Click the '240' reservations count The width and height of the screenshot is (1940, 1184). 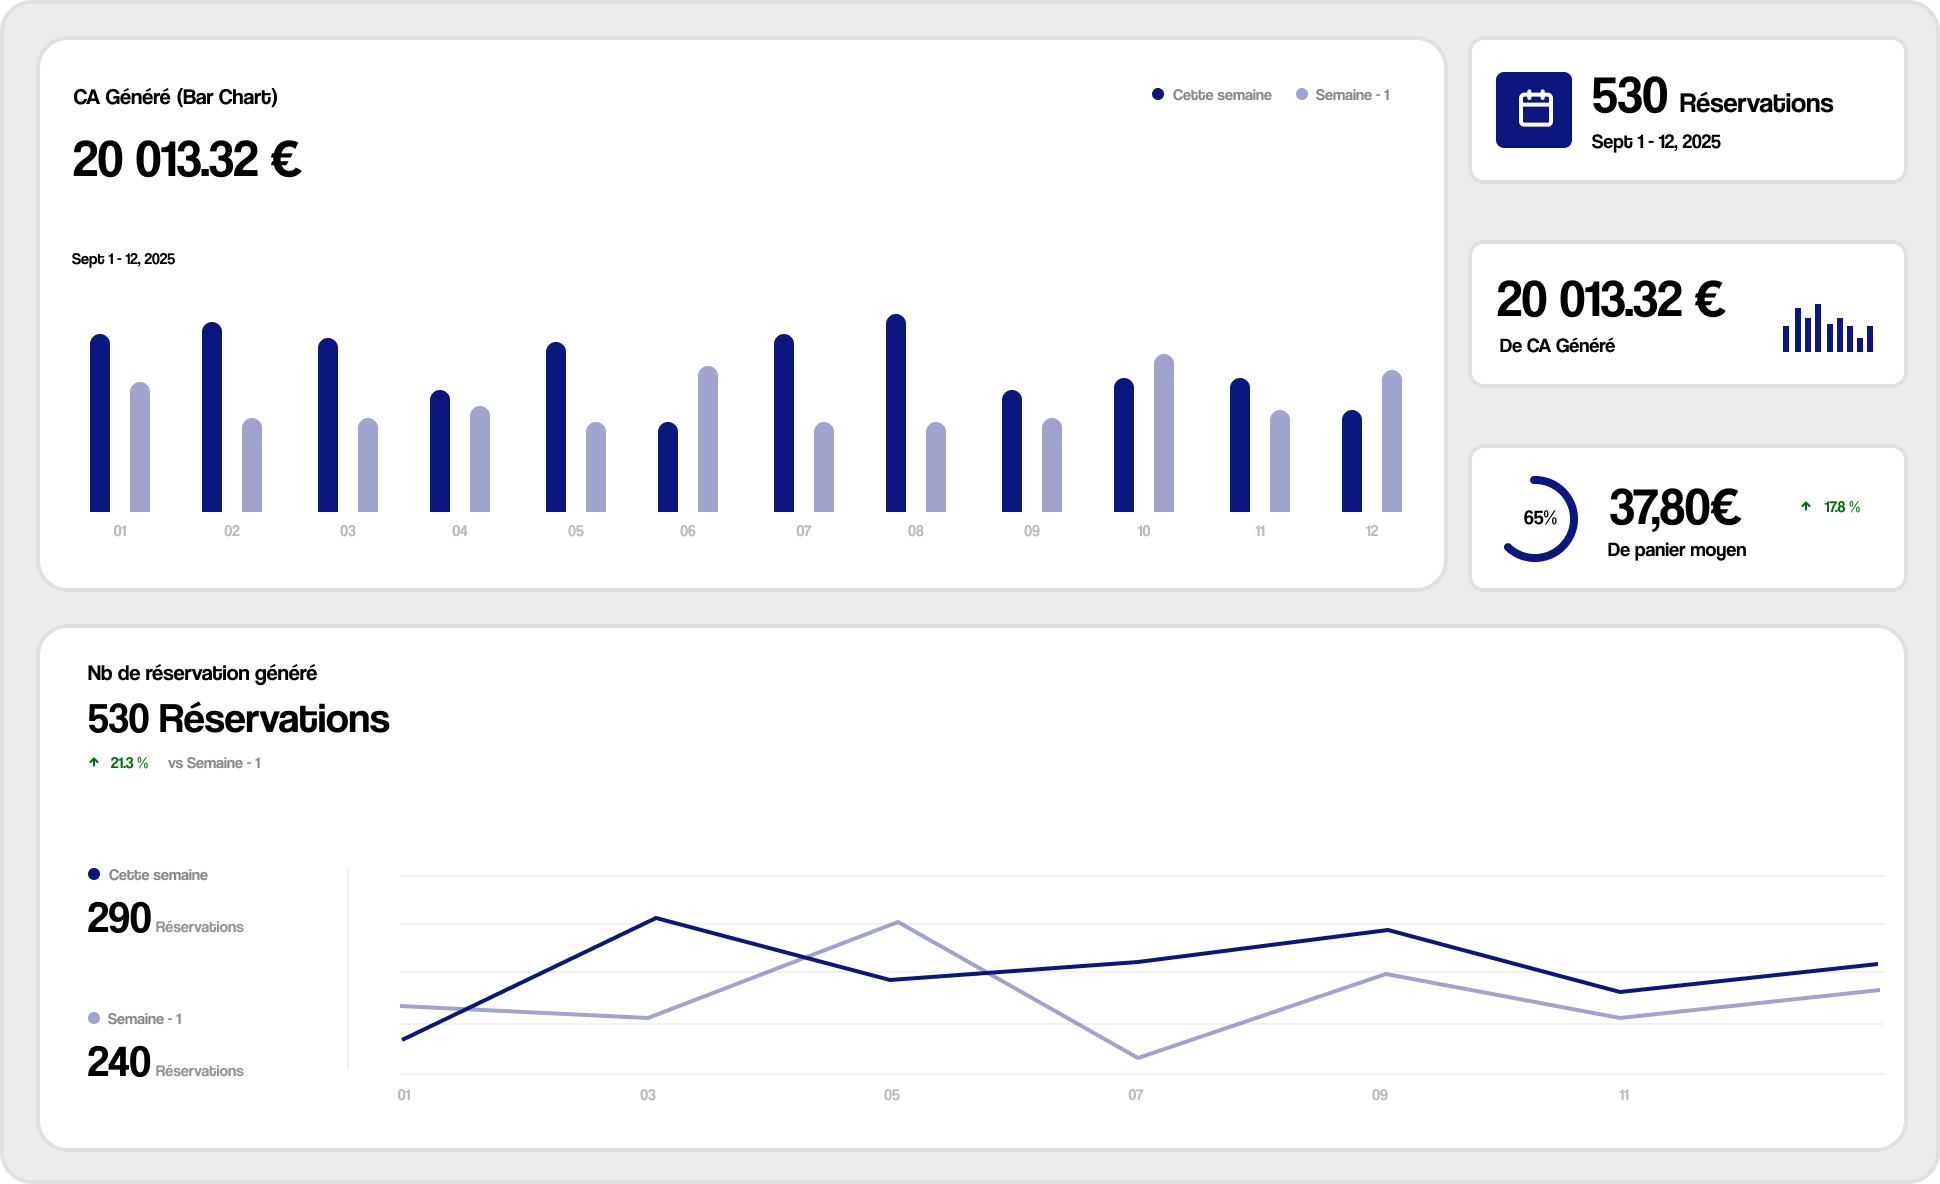click(119, 1062)
